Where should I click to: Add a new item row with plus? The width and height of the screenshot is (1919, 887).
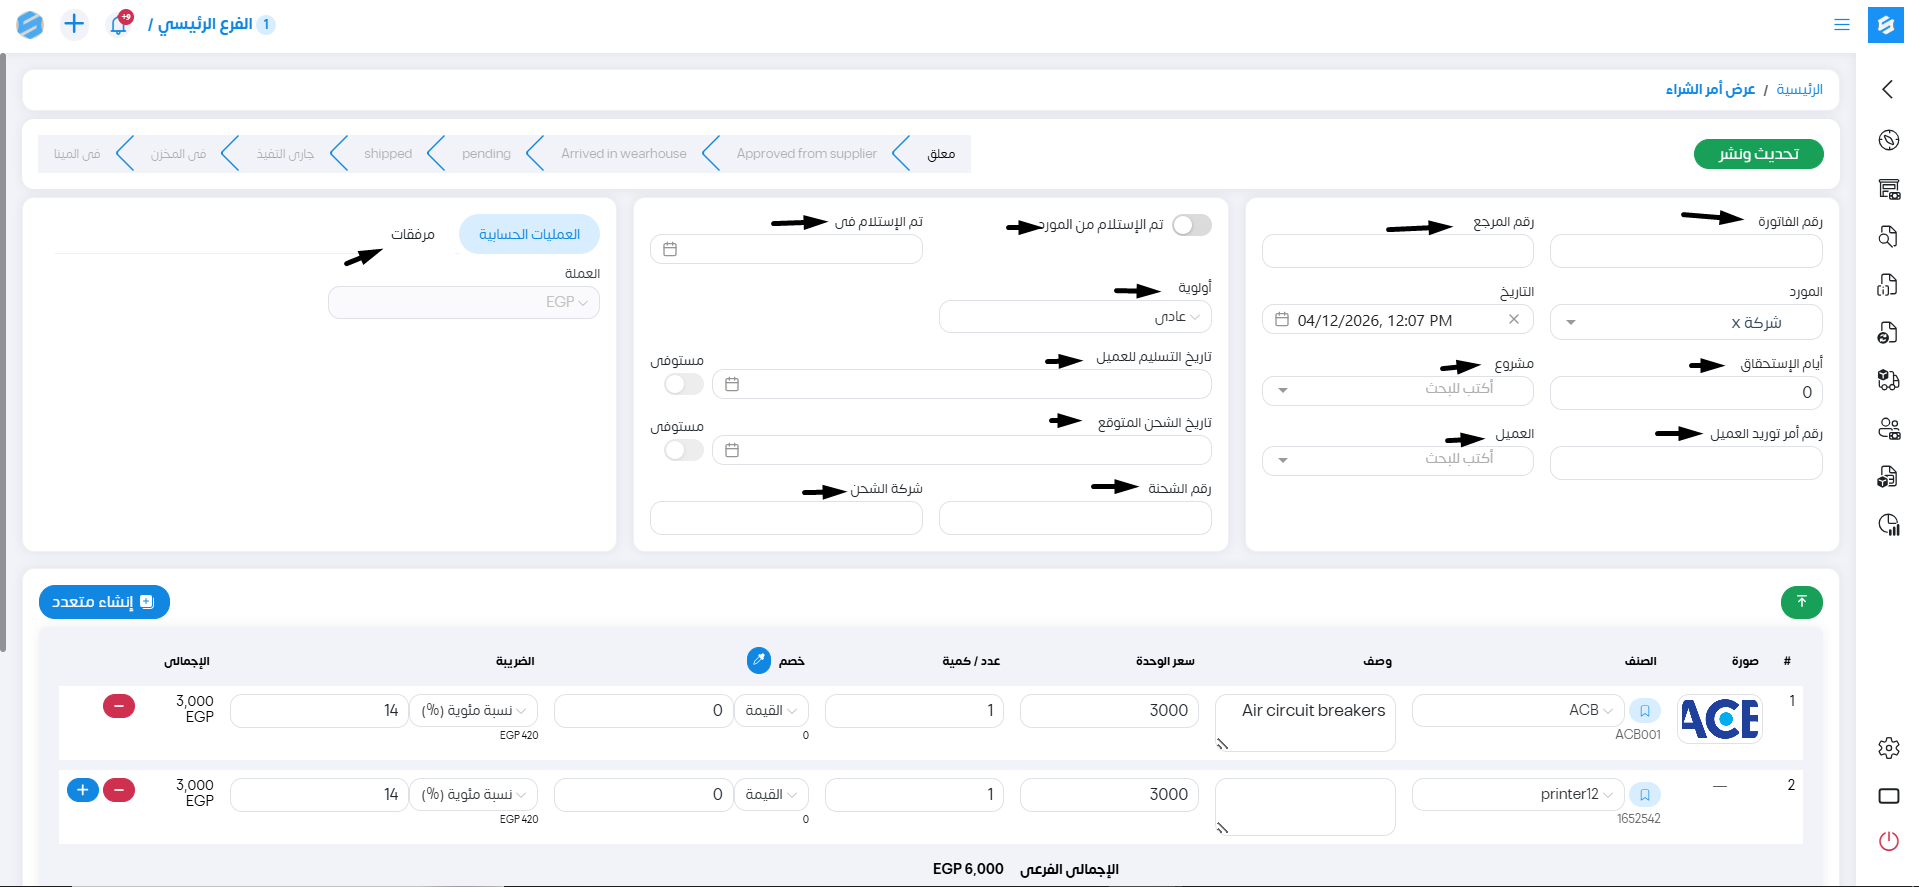tap(83, 790)
